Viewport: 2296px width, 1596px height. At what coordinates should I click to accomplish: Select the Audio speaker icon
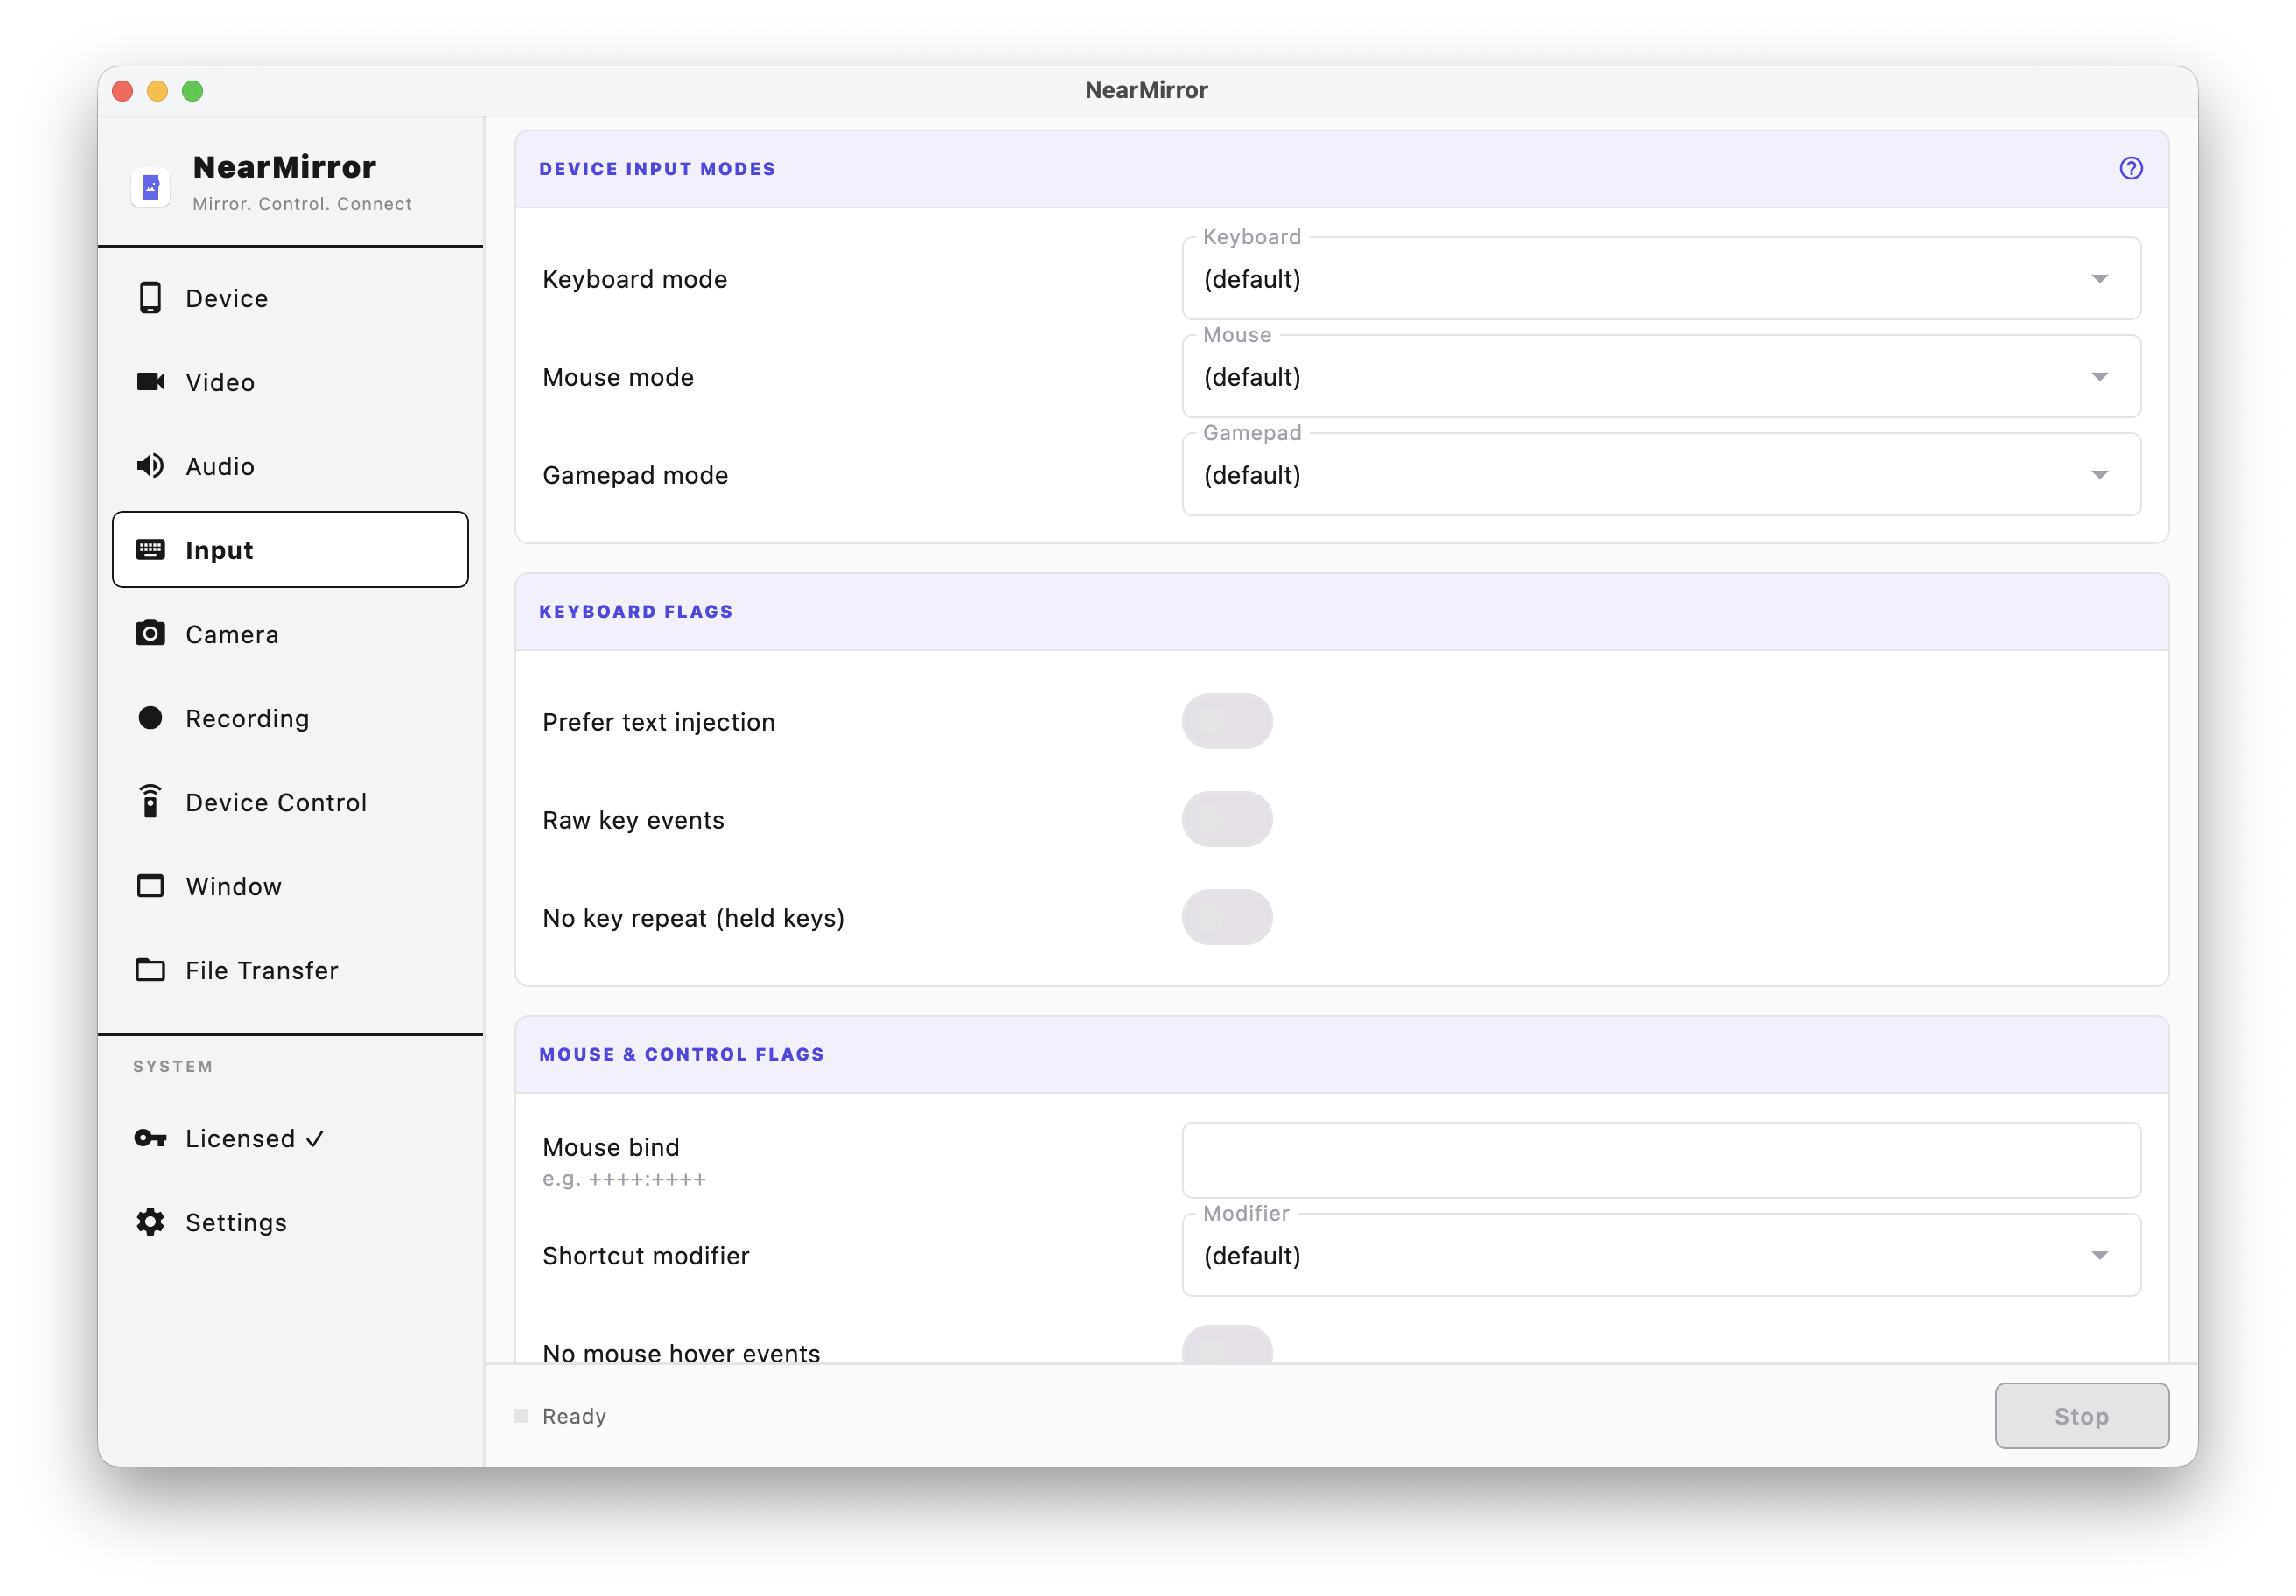coord(150,466)
